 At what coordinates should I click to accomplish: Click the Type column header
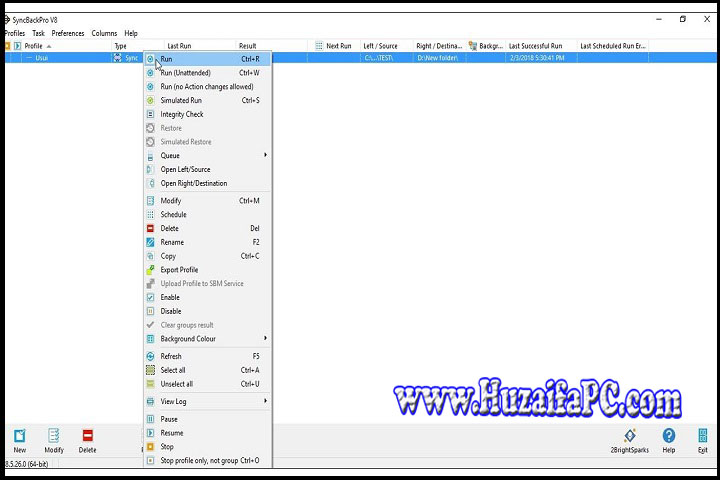coord(138,46)
